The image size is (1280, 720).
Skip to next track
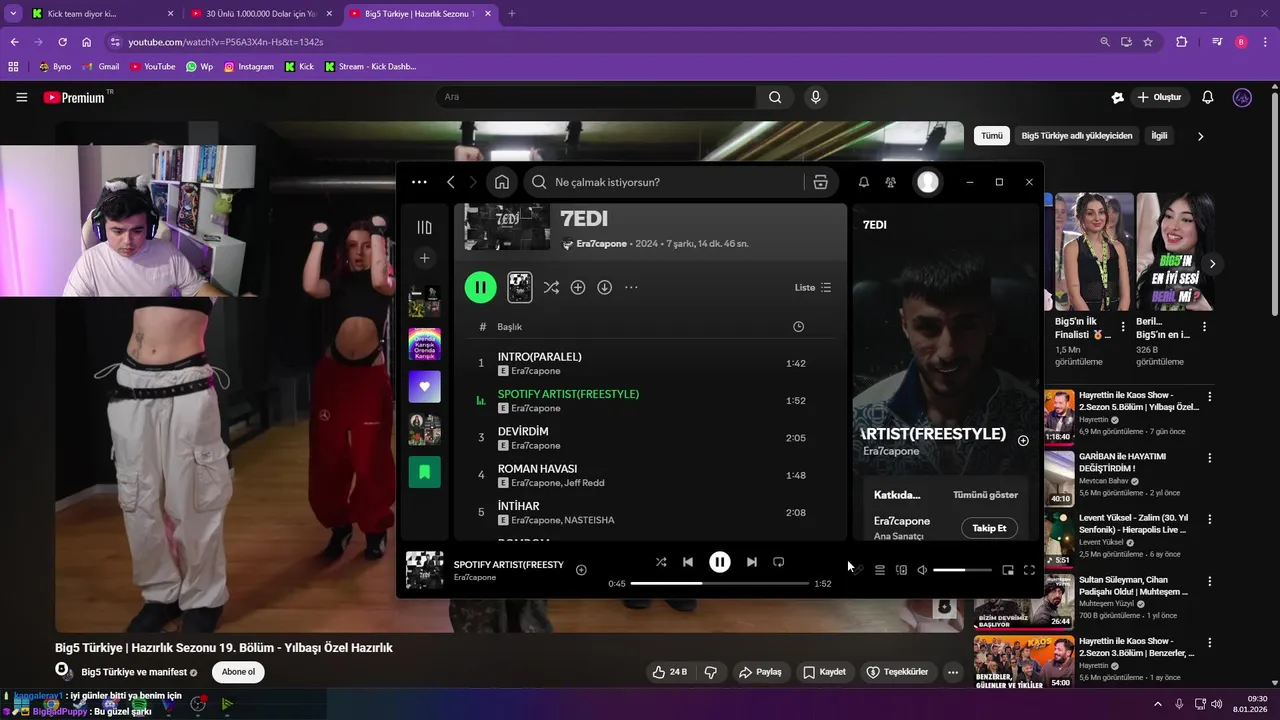[752, 562]
